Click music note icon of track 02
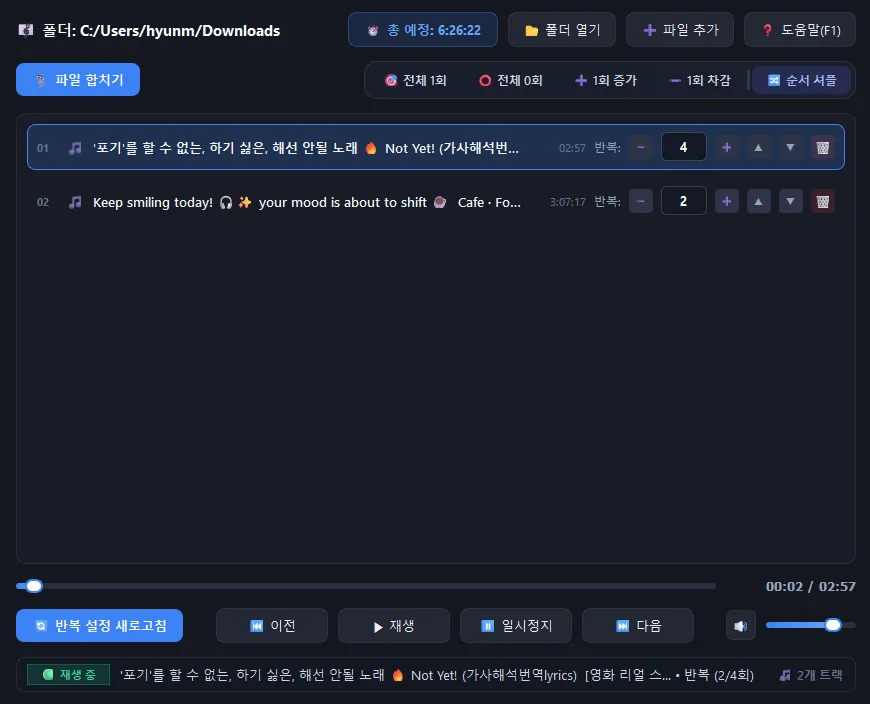The image size is (870, 704). point(75,202)
